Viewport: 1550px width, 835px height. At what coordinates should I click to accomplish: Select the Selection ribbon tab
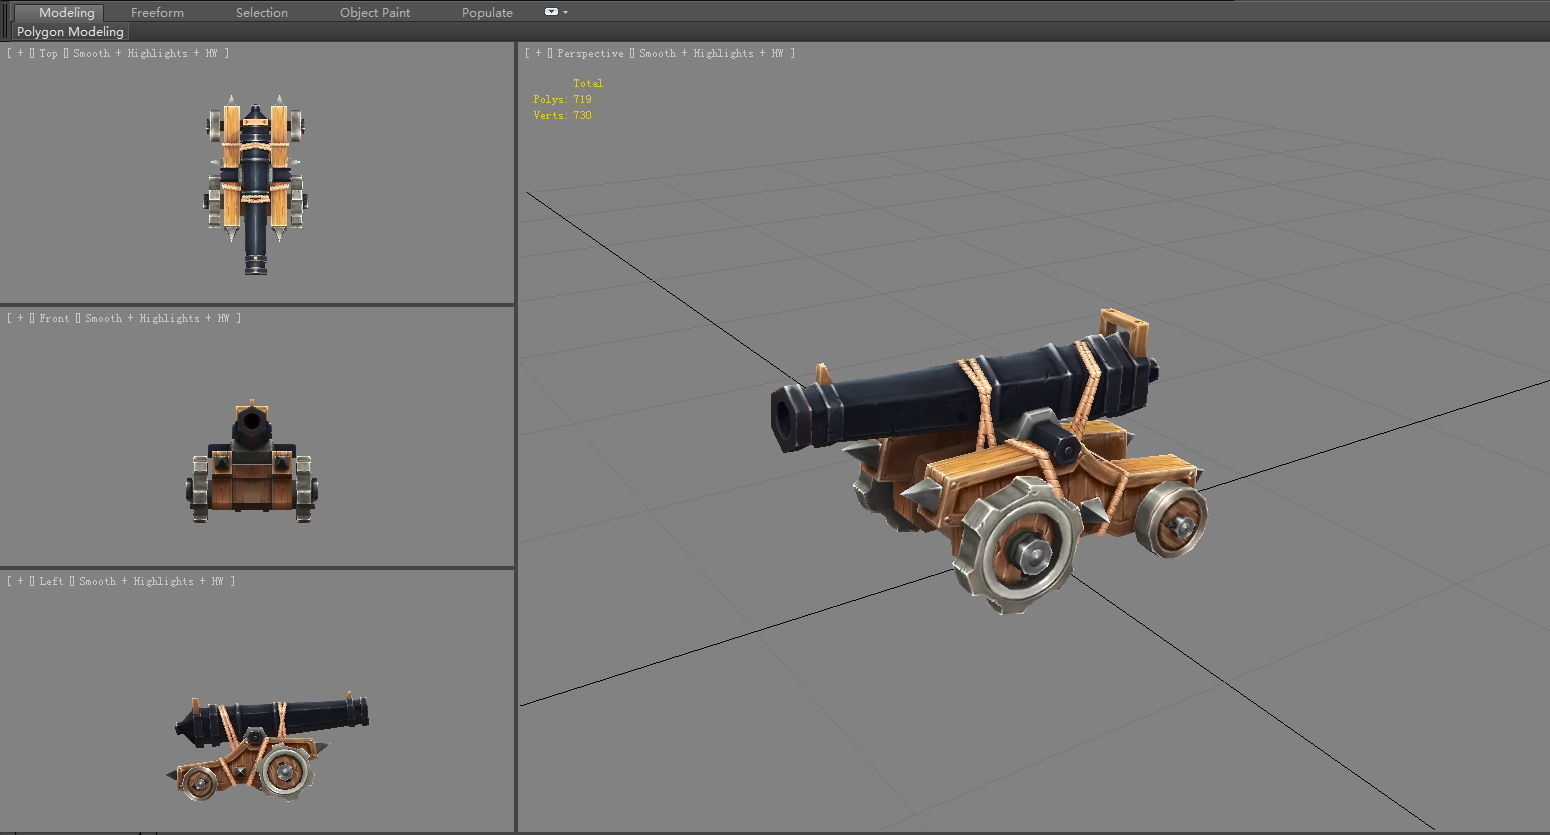tap(262, 12)
